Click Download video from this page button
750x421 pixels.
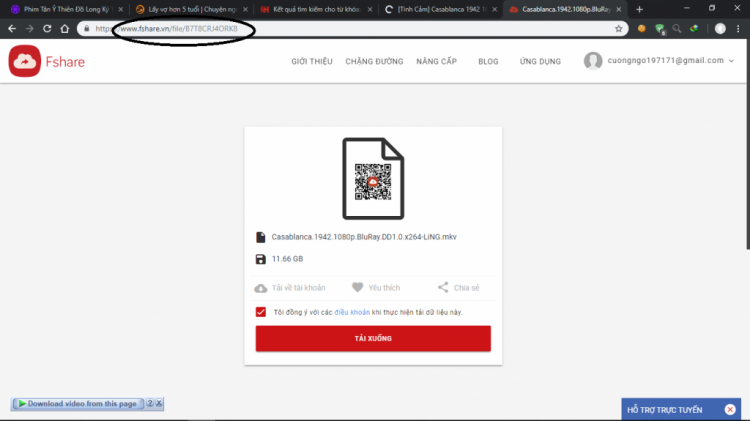coord(78,404)
